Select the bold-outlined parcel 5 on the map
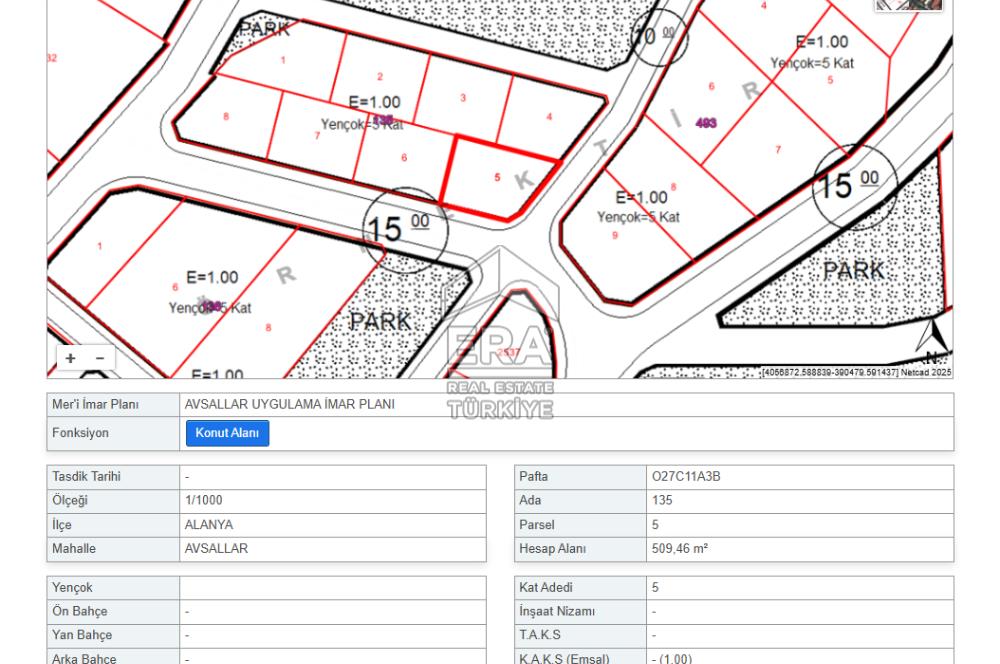The image size is (1000, 664). point(498,178)
